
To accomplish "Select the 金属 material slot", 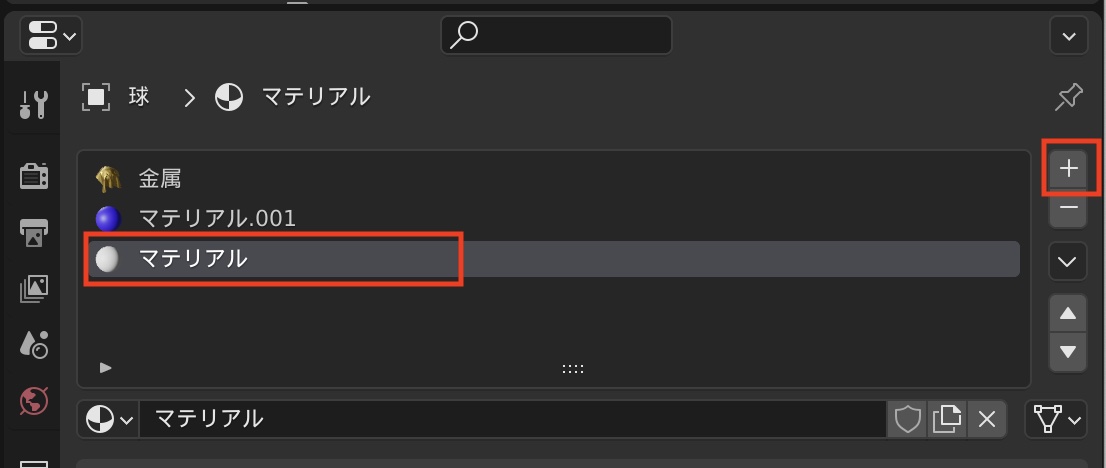I will click(160, 179).
